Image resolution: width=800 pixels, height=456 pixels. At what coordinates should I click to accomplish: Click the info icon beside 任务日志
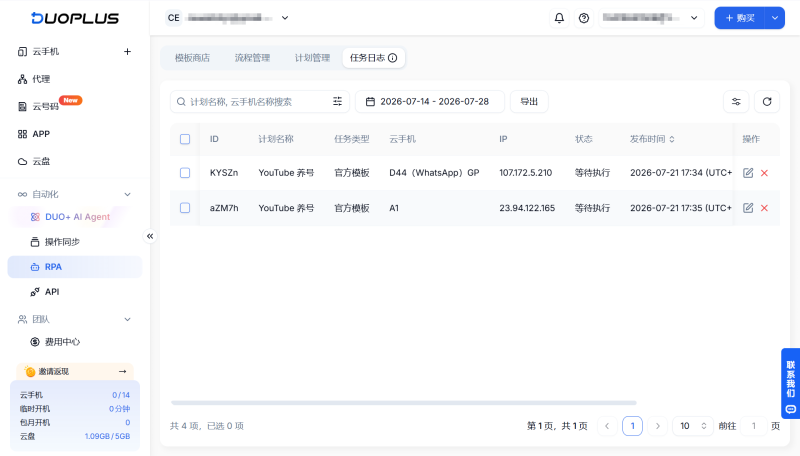392,58
